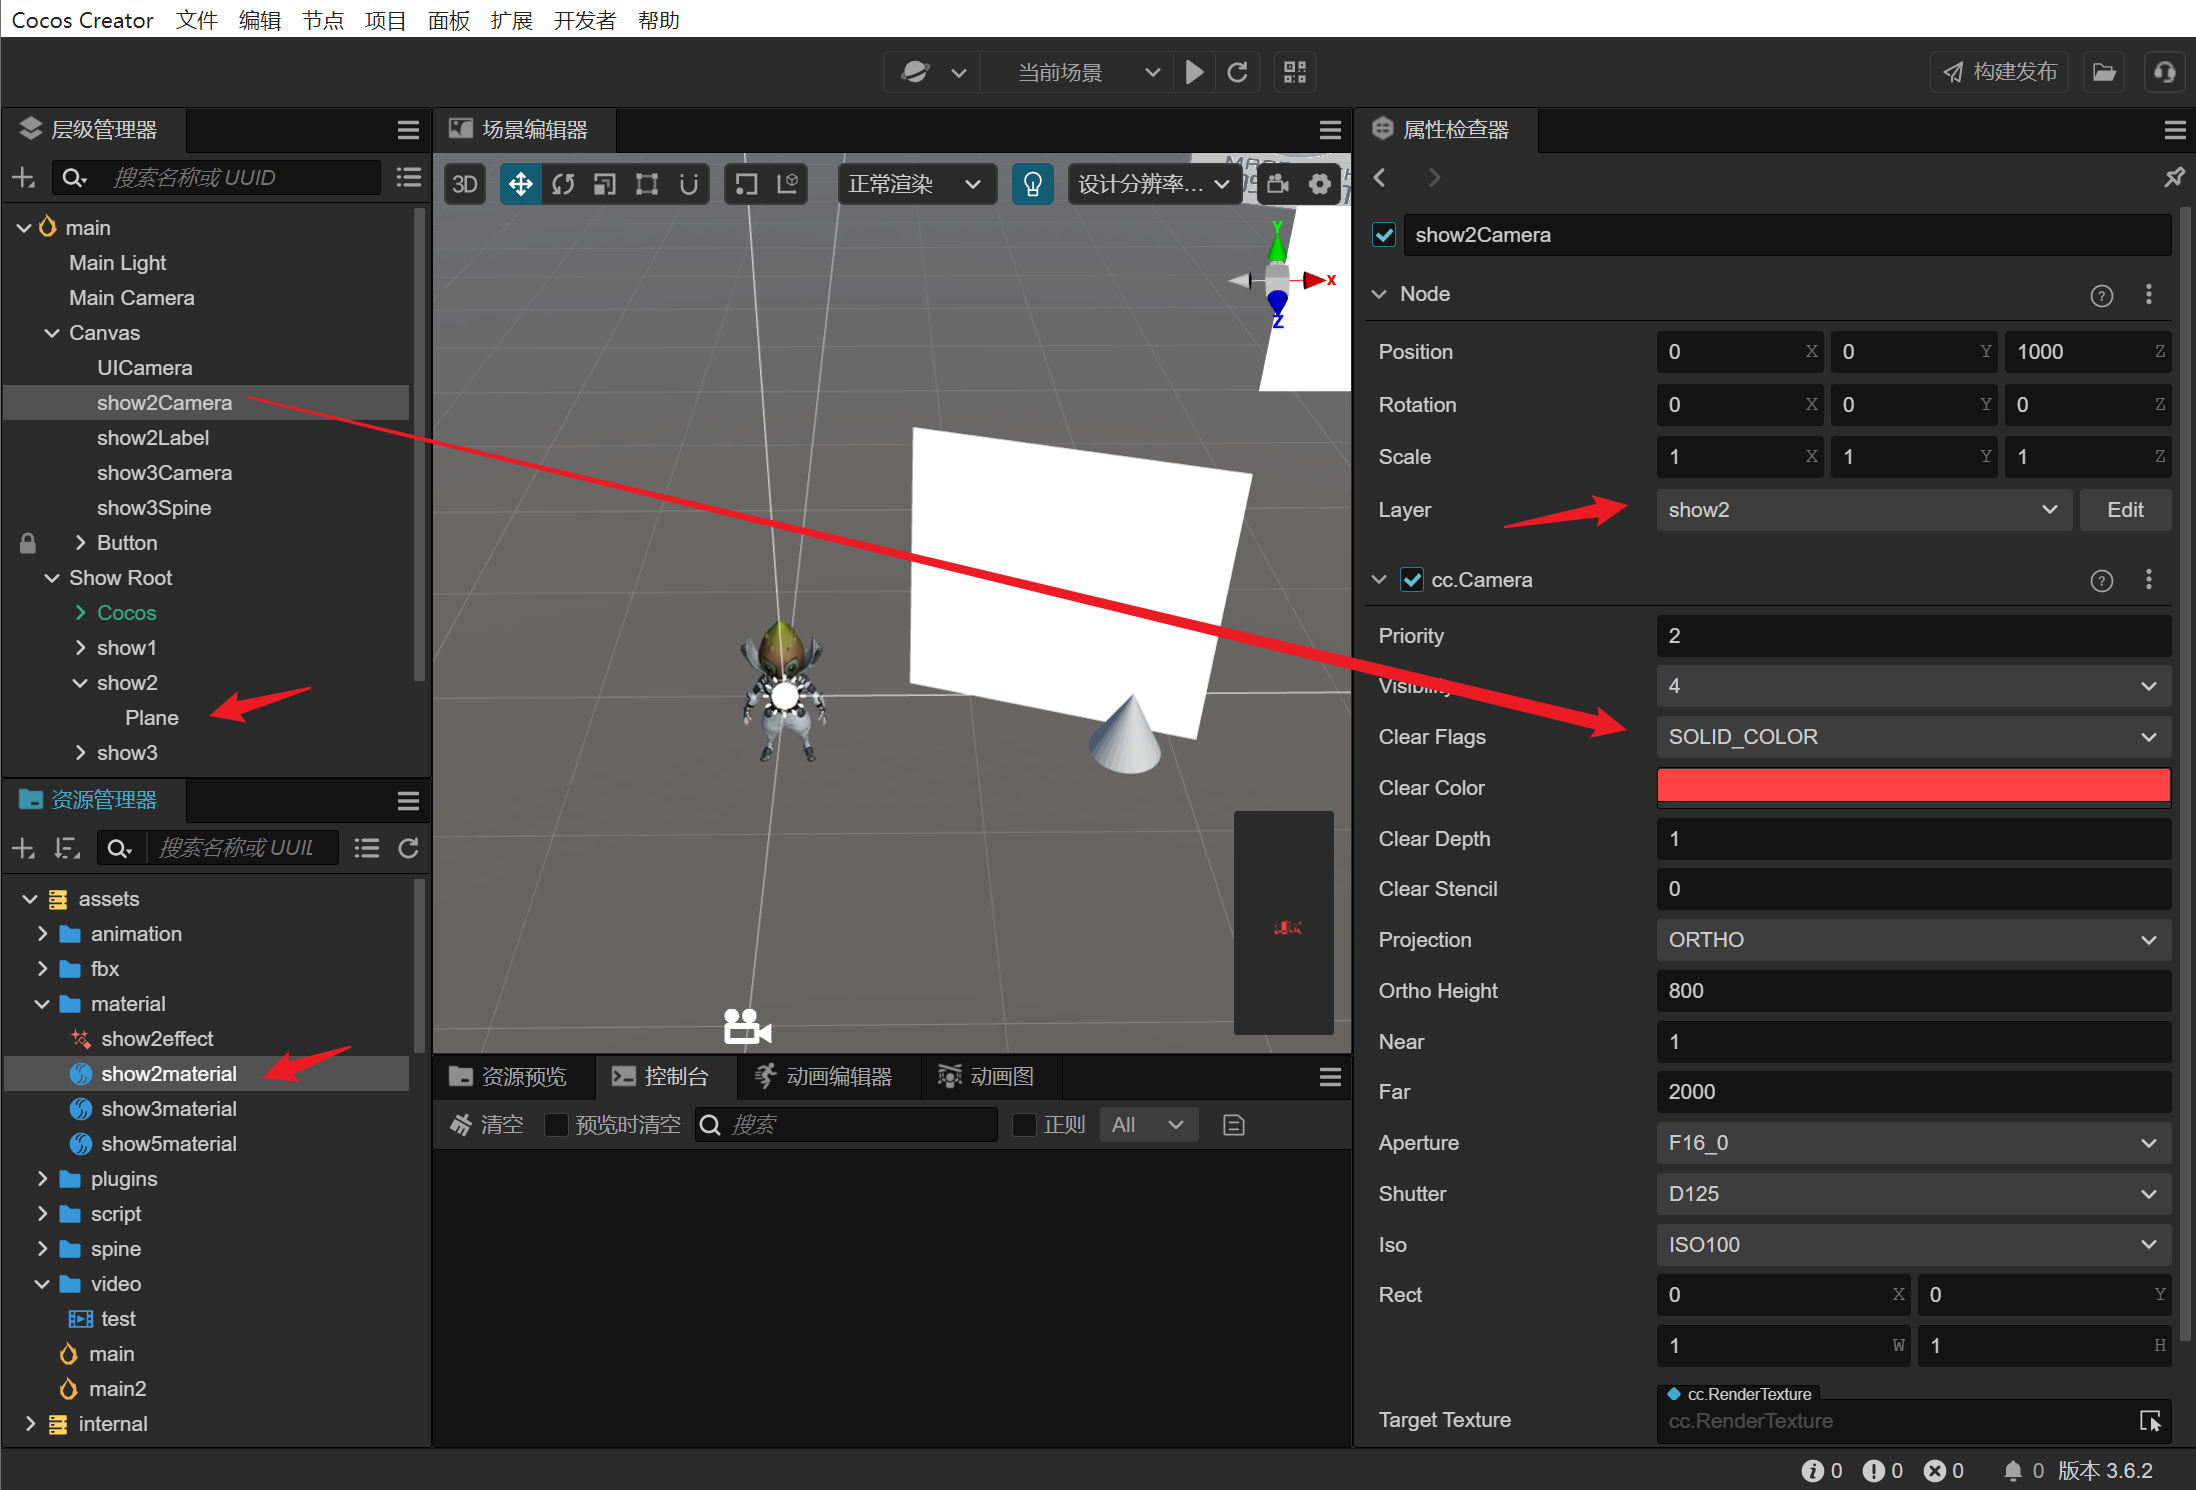This screenshot has width=2196, height=1490.
Task: Open scene camera settings icon
Action: (x=1278, y=184)
